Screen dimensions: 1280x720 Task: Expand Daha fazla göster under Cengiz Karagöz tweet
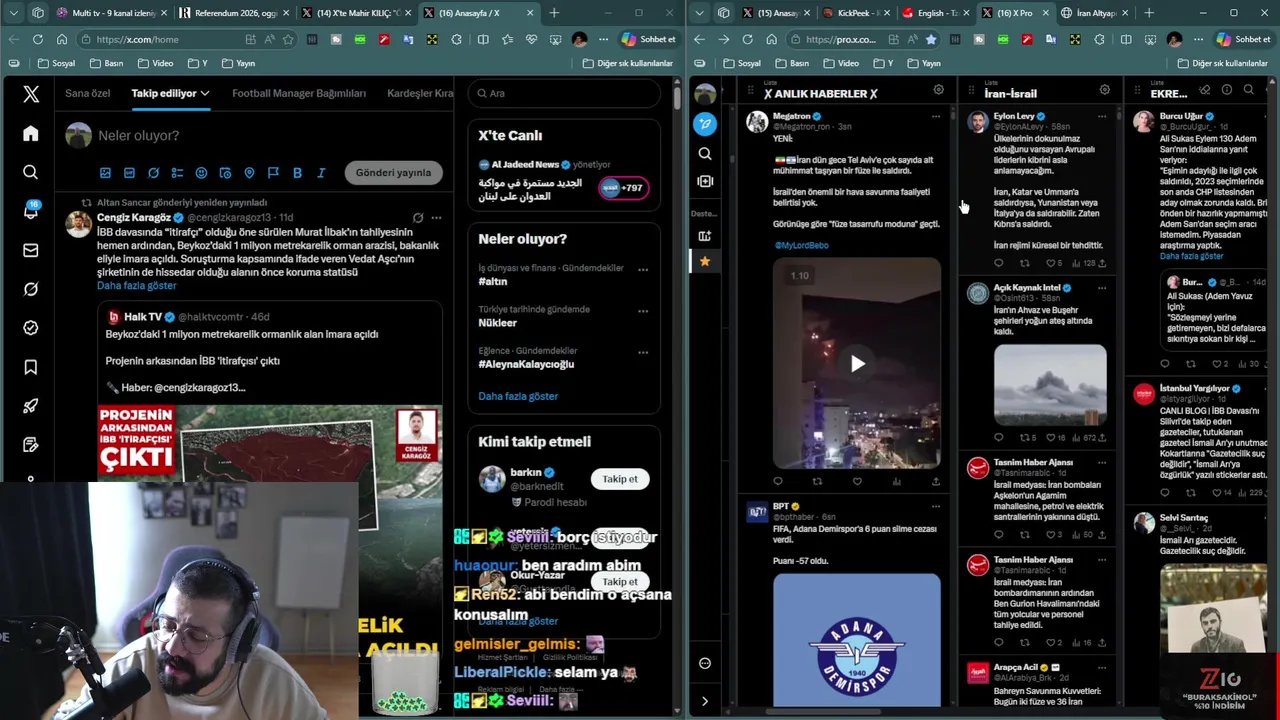click(x=137, y=285)
